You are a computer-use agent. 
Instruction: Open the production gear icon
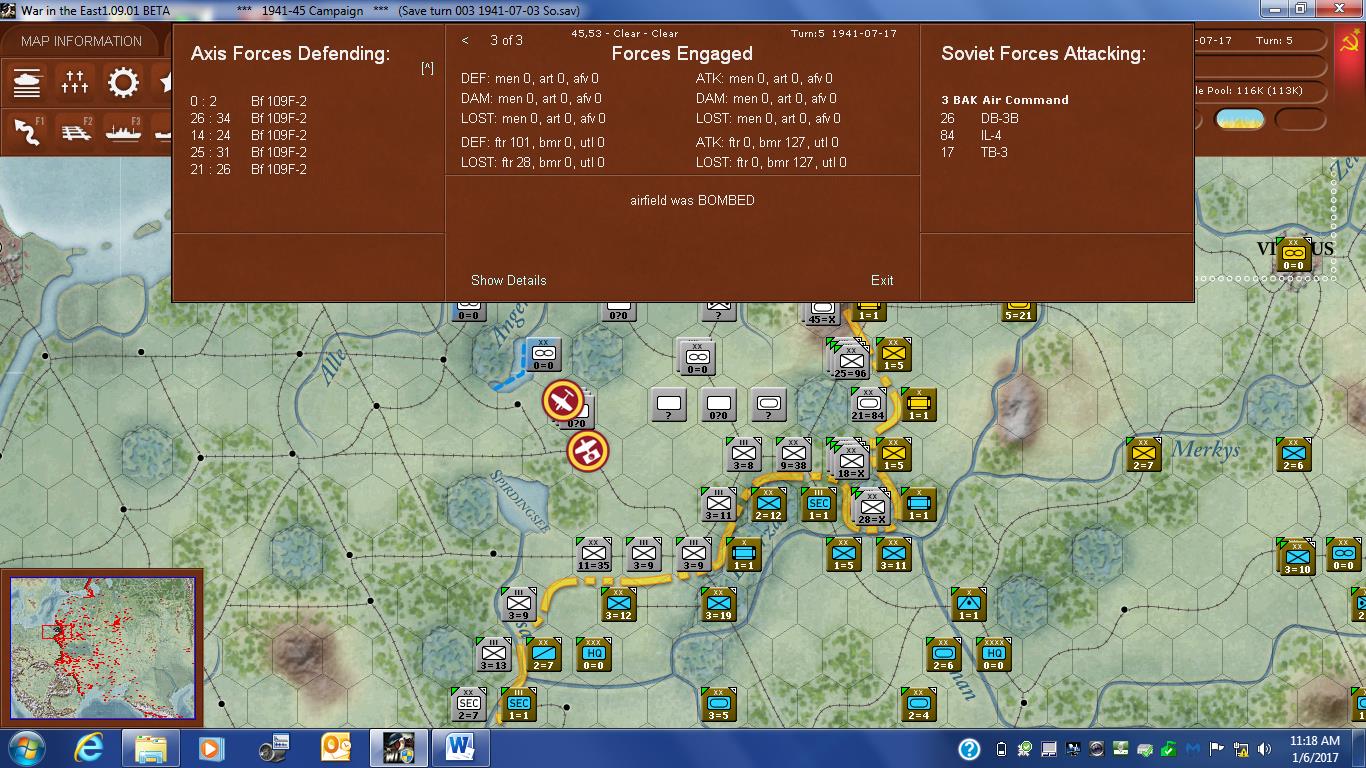(x=123, y=82)
